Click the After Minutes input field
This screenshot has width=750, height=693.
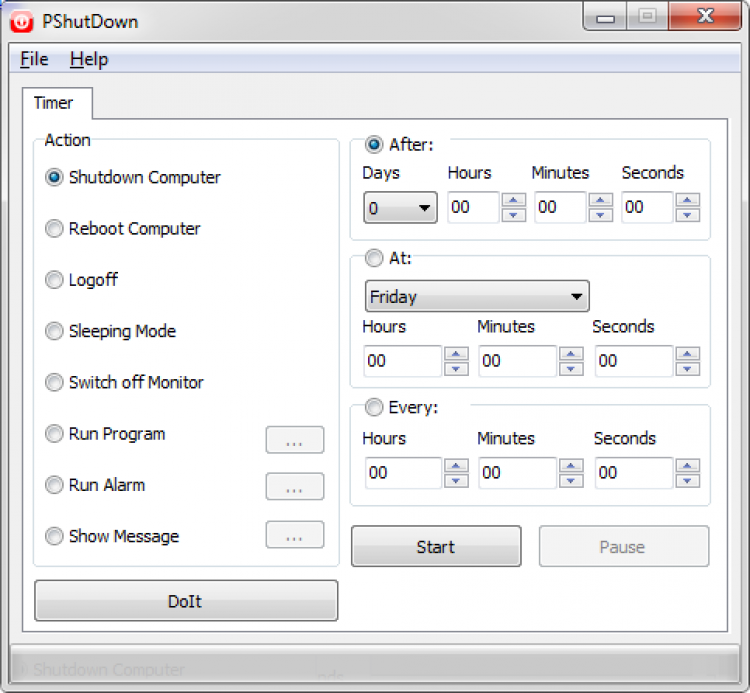(x=561, y=208)
